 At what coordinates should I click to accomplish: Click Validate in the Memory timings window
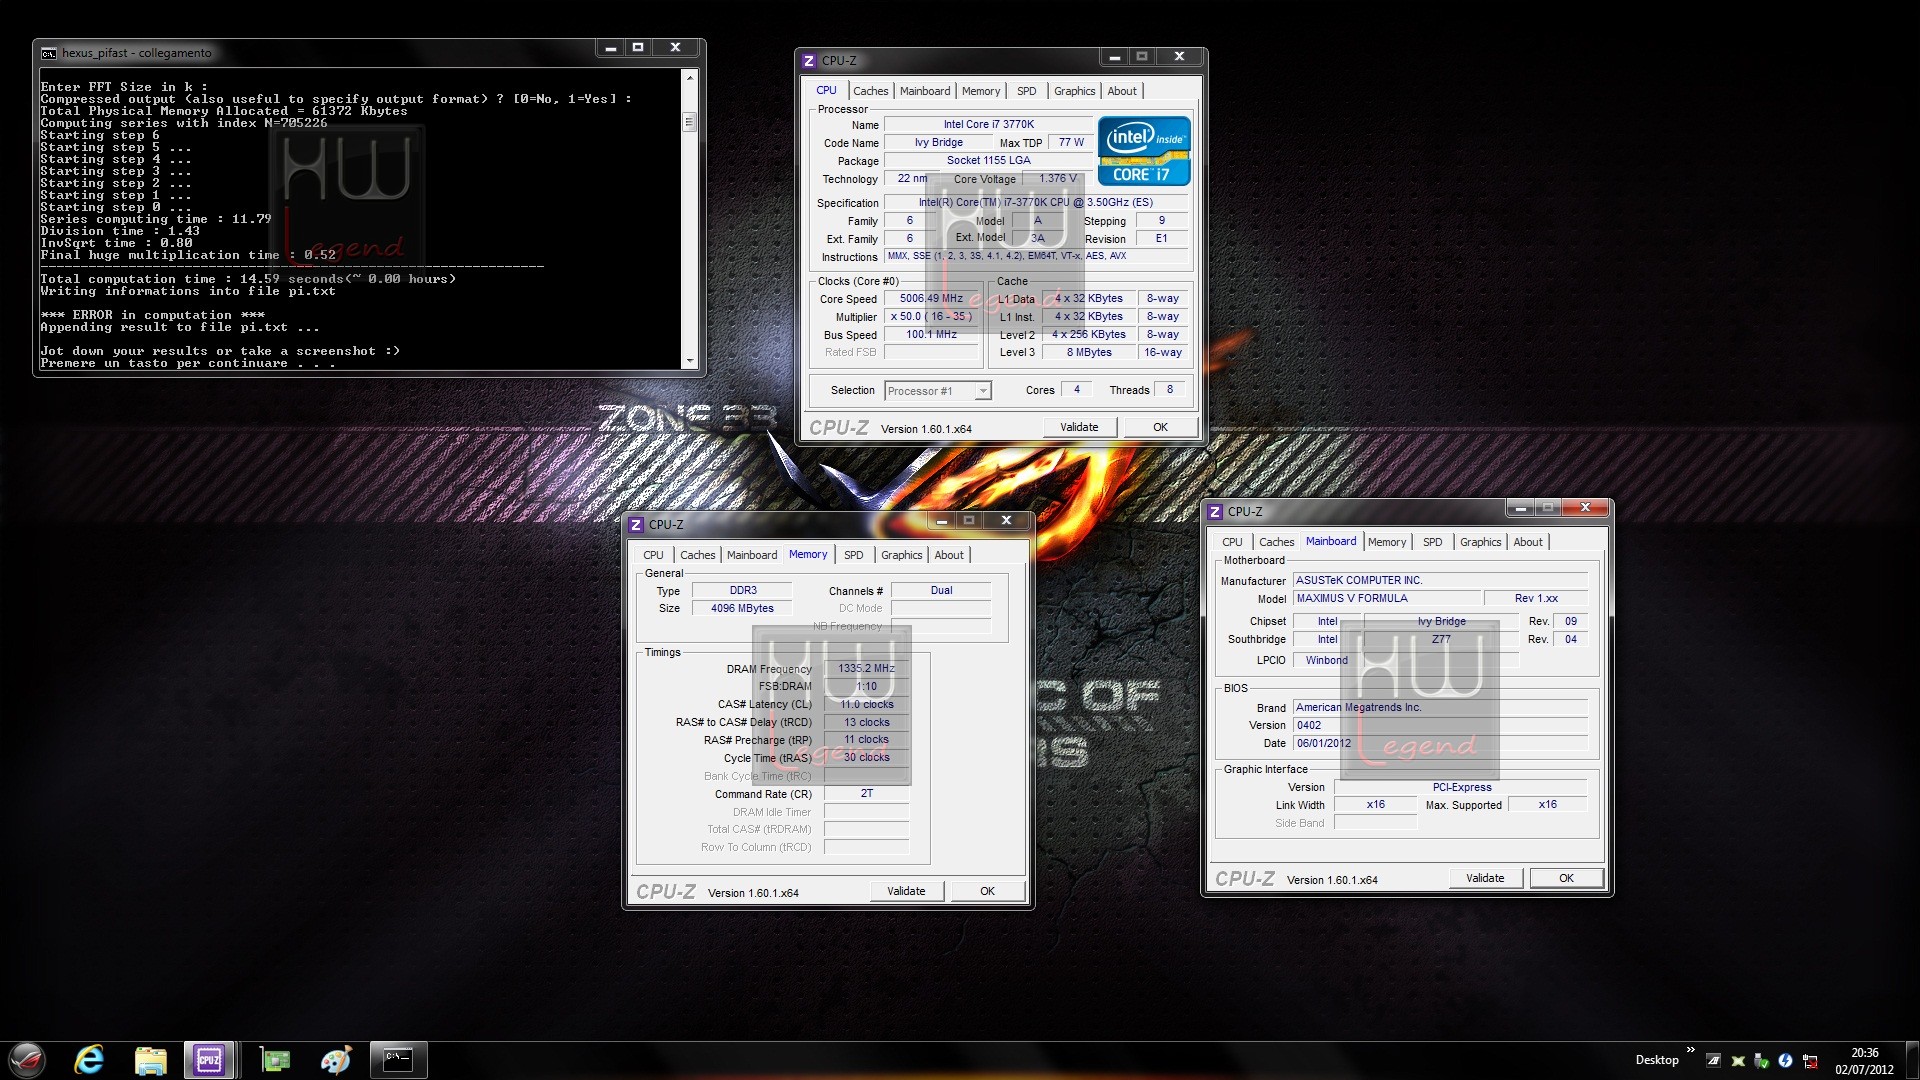pos(906,891)
